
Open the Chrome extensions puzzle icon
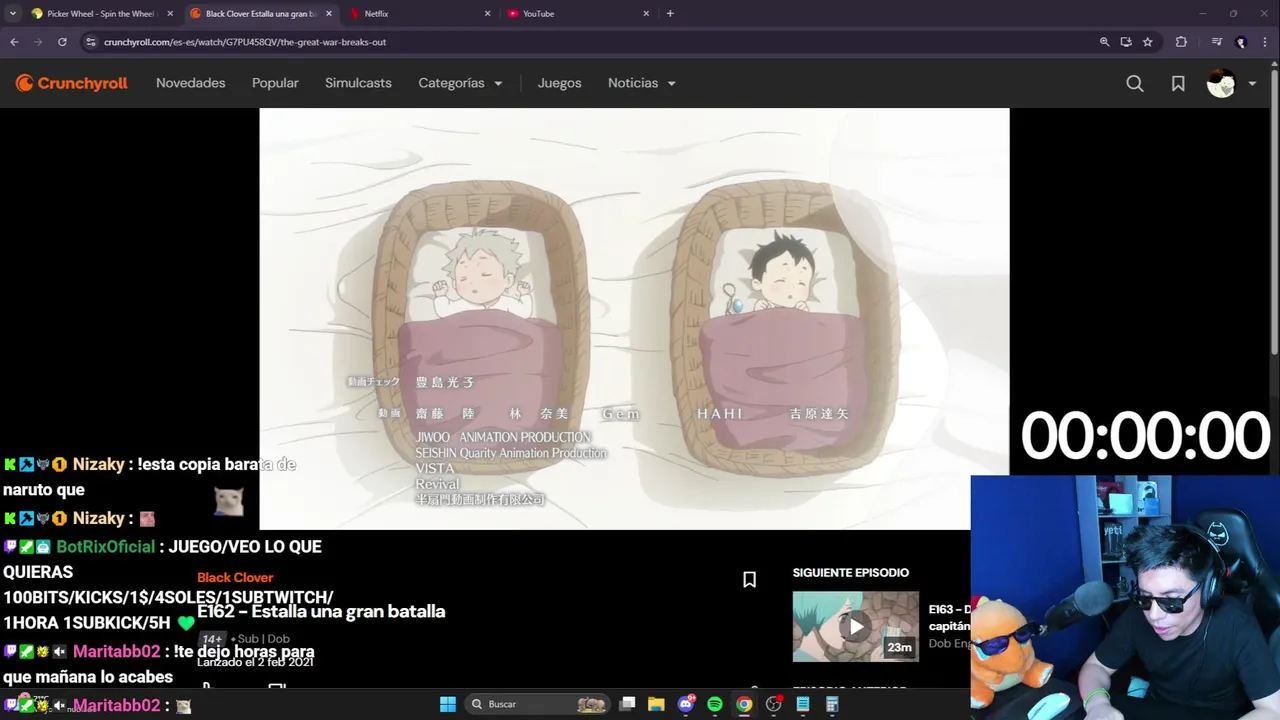pyautogui.click(x=1181, y=42)
